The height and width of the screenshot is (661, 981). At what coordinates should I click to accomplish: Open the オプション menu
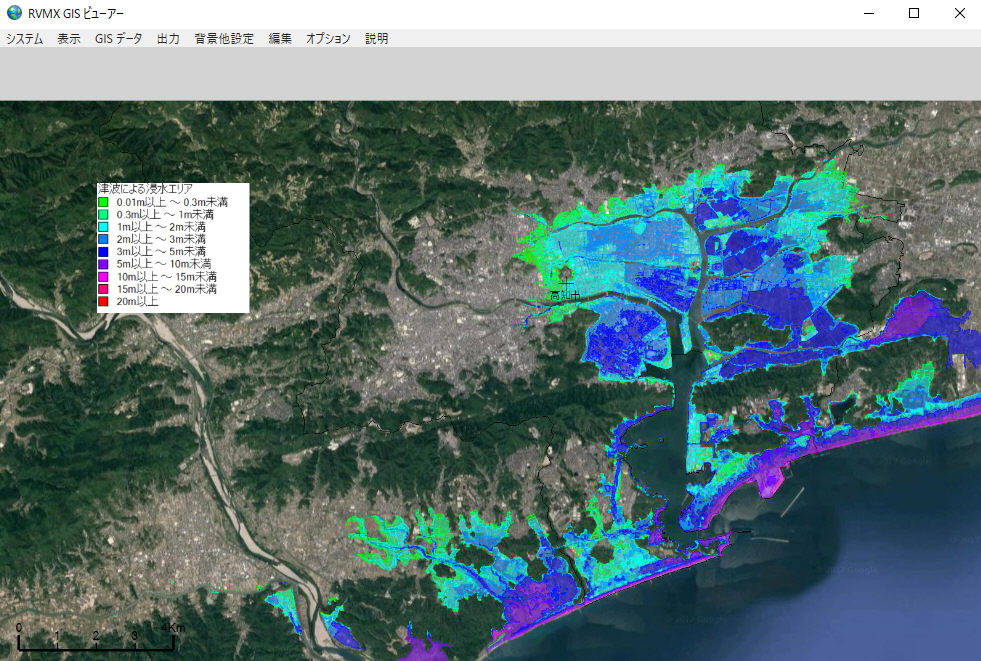tap(328, 39)
